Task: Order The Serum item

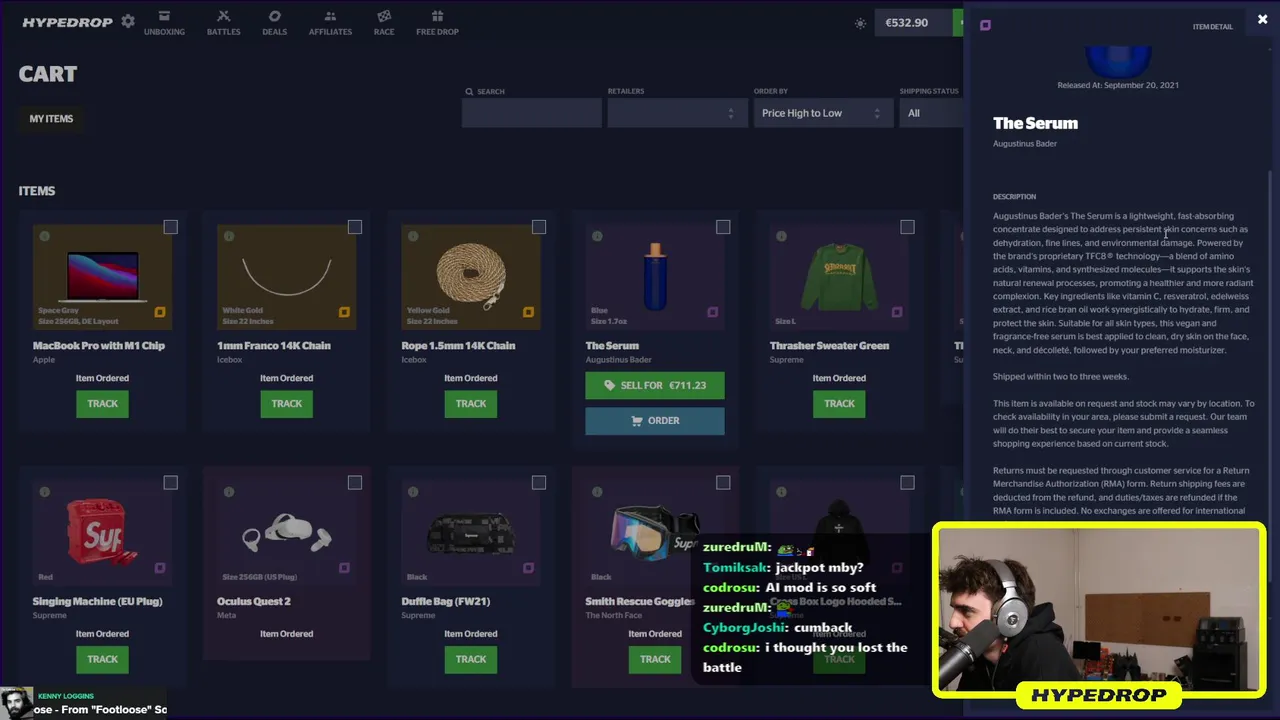Action: (655, 421)
